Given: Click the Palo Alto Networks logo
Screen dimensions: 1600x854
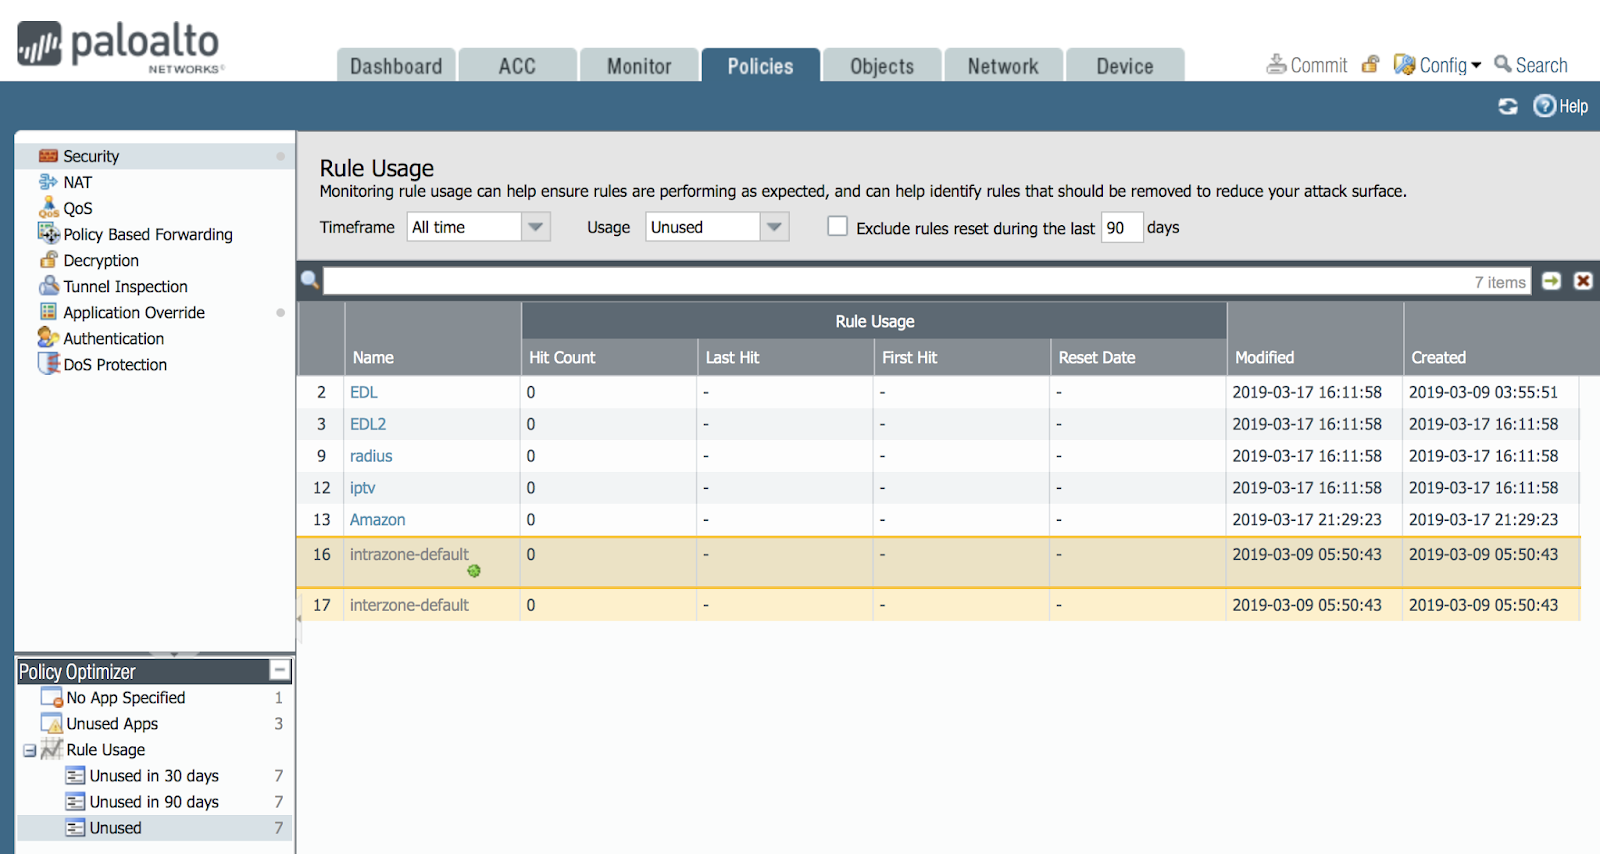Looking at the screenshot, I should pyautogui.click(x=120, y=46).
